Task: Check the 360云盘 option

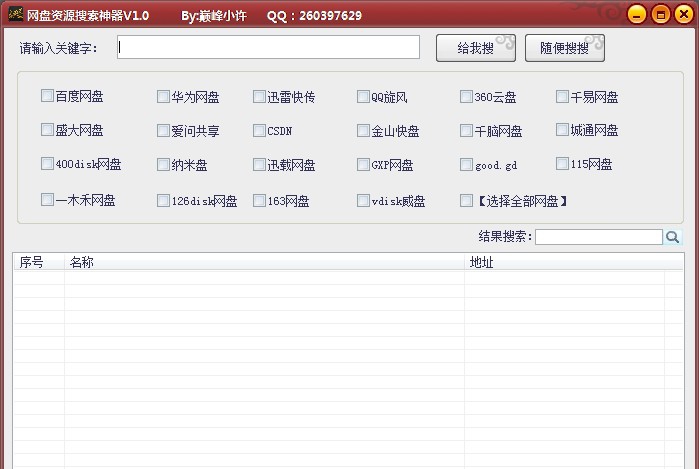Action: [466, 96]
